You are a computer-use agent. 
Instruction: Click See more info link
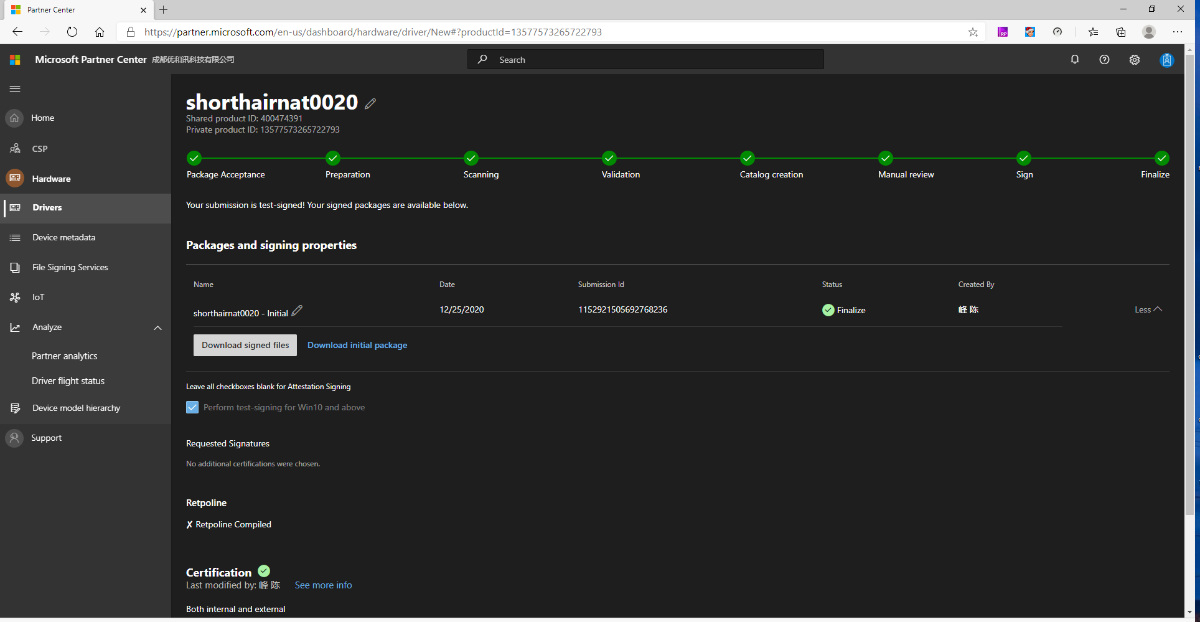coord(323,585)
